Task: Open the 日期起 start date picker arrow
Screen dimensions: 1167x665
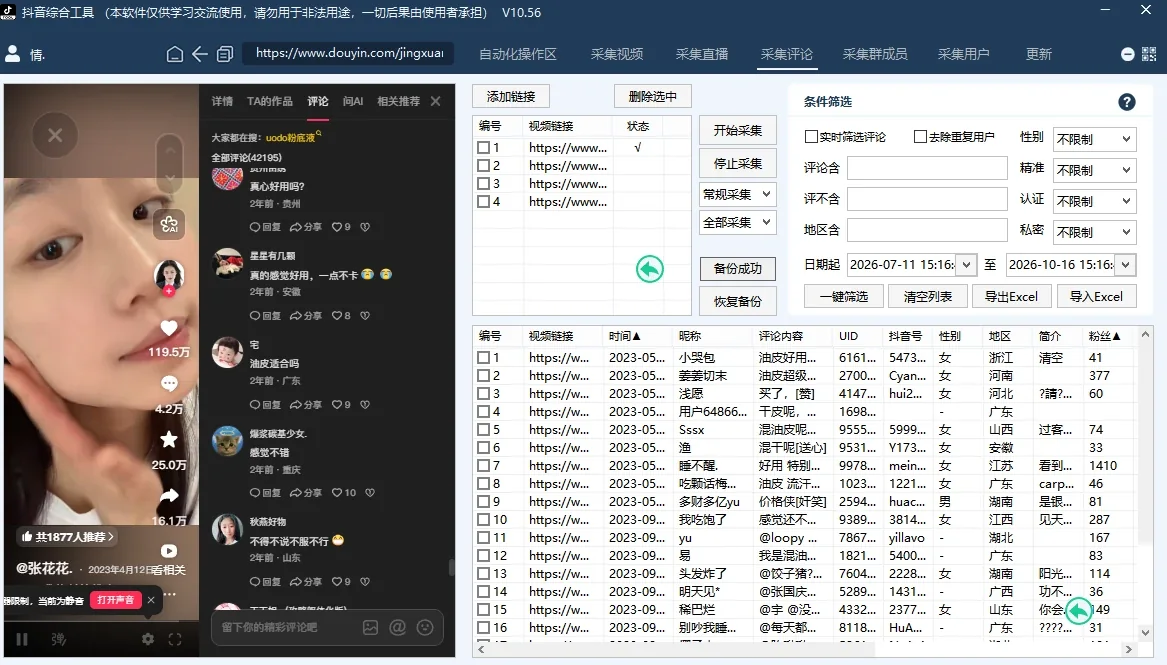Action: [x=966, y=264]
